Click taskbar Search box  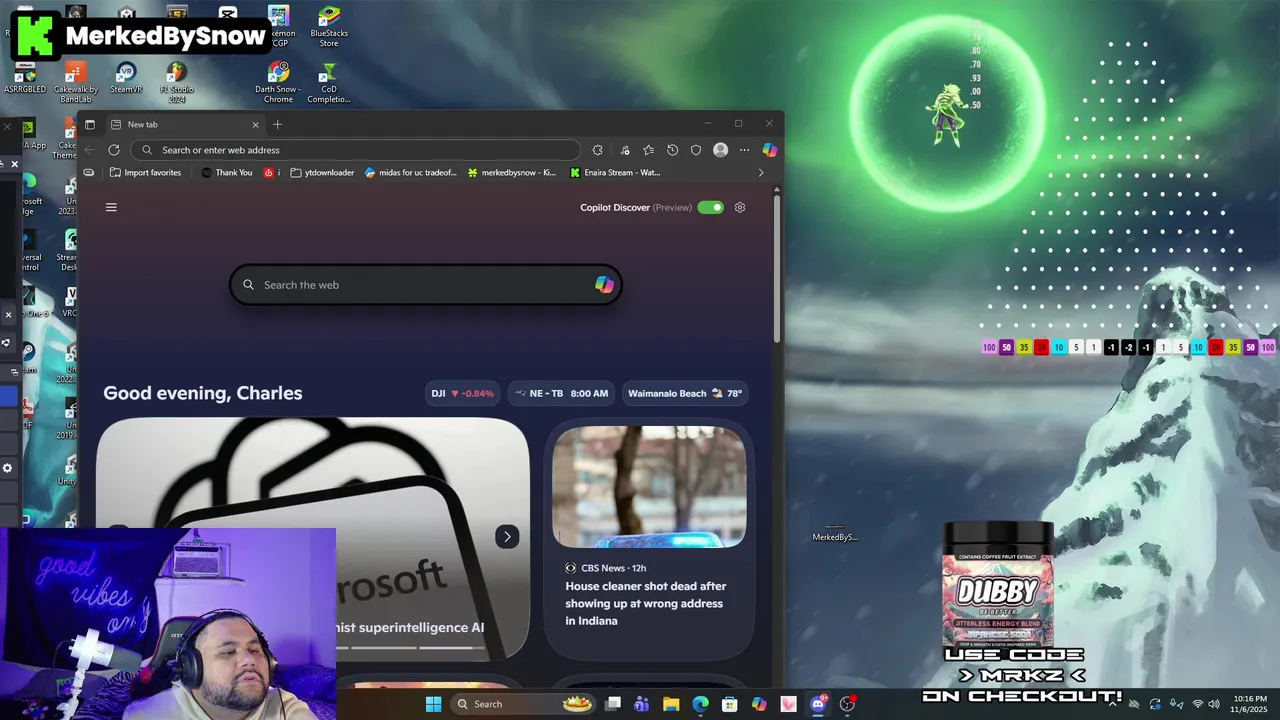pos(523,704)
